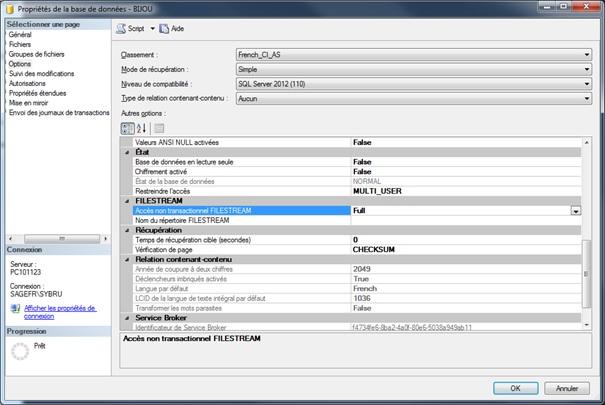The width and height of the screenshot is (605, 405).
Task: Collapse the Récupération category
Action: 126,230
